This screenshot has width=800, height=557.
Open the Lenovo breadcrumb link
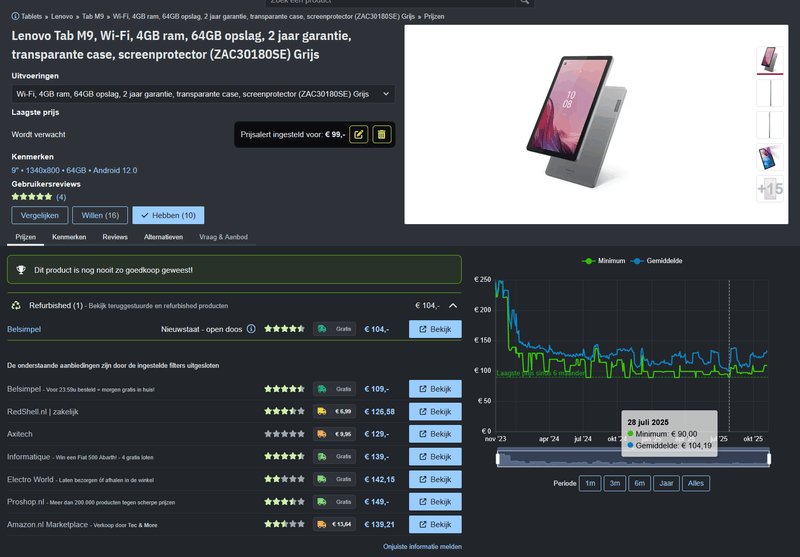click(62, 16)
